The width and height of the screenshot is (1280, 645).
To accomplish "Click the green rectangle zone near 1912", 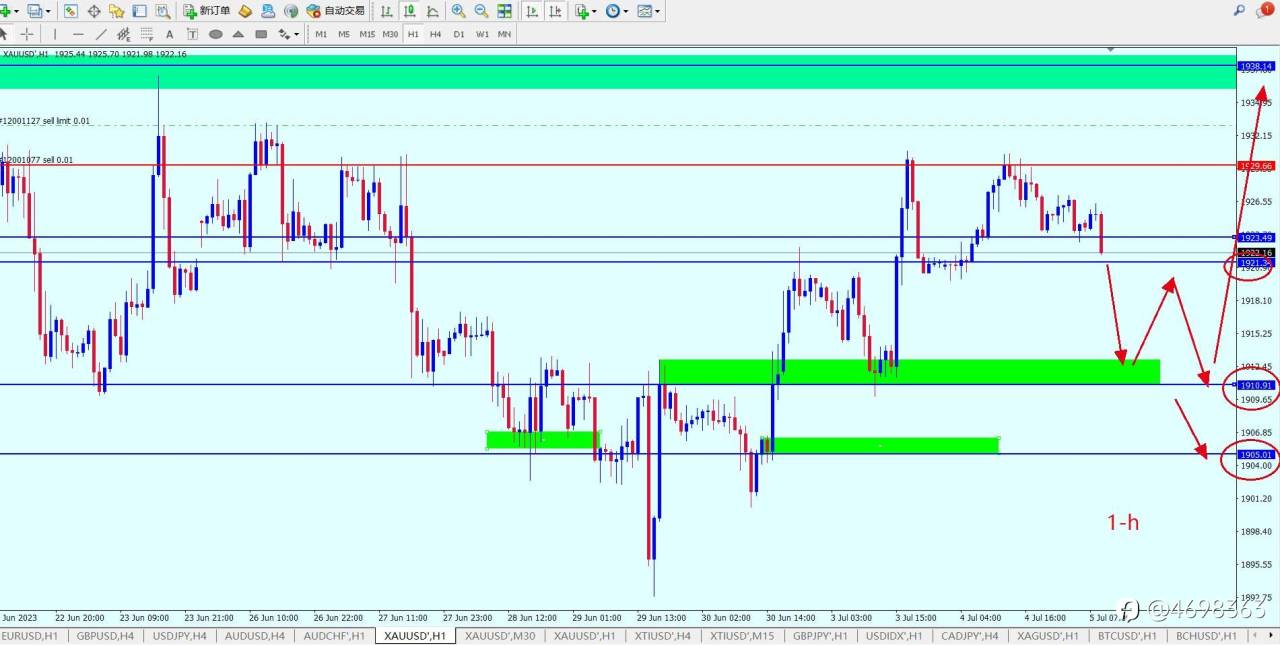I will click(x=909, y=371).
